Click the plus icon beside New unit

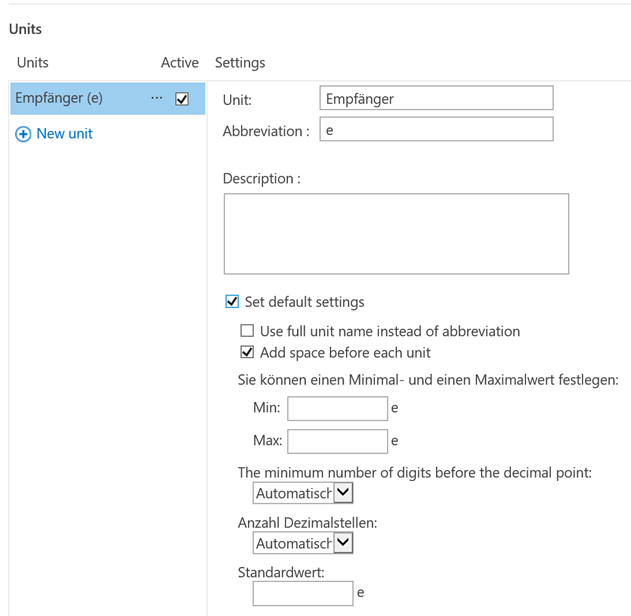[23, 134]
